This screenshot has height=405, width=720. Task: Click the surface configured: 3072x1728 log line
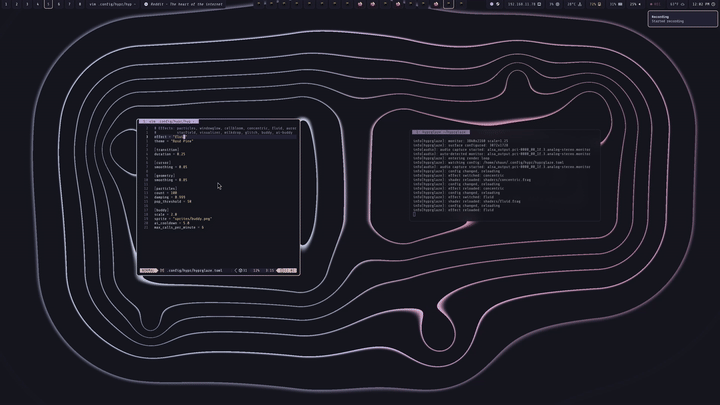(x=461, y=145)
